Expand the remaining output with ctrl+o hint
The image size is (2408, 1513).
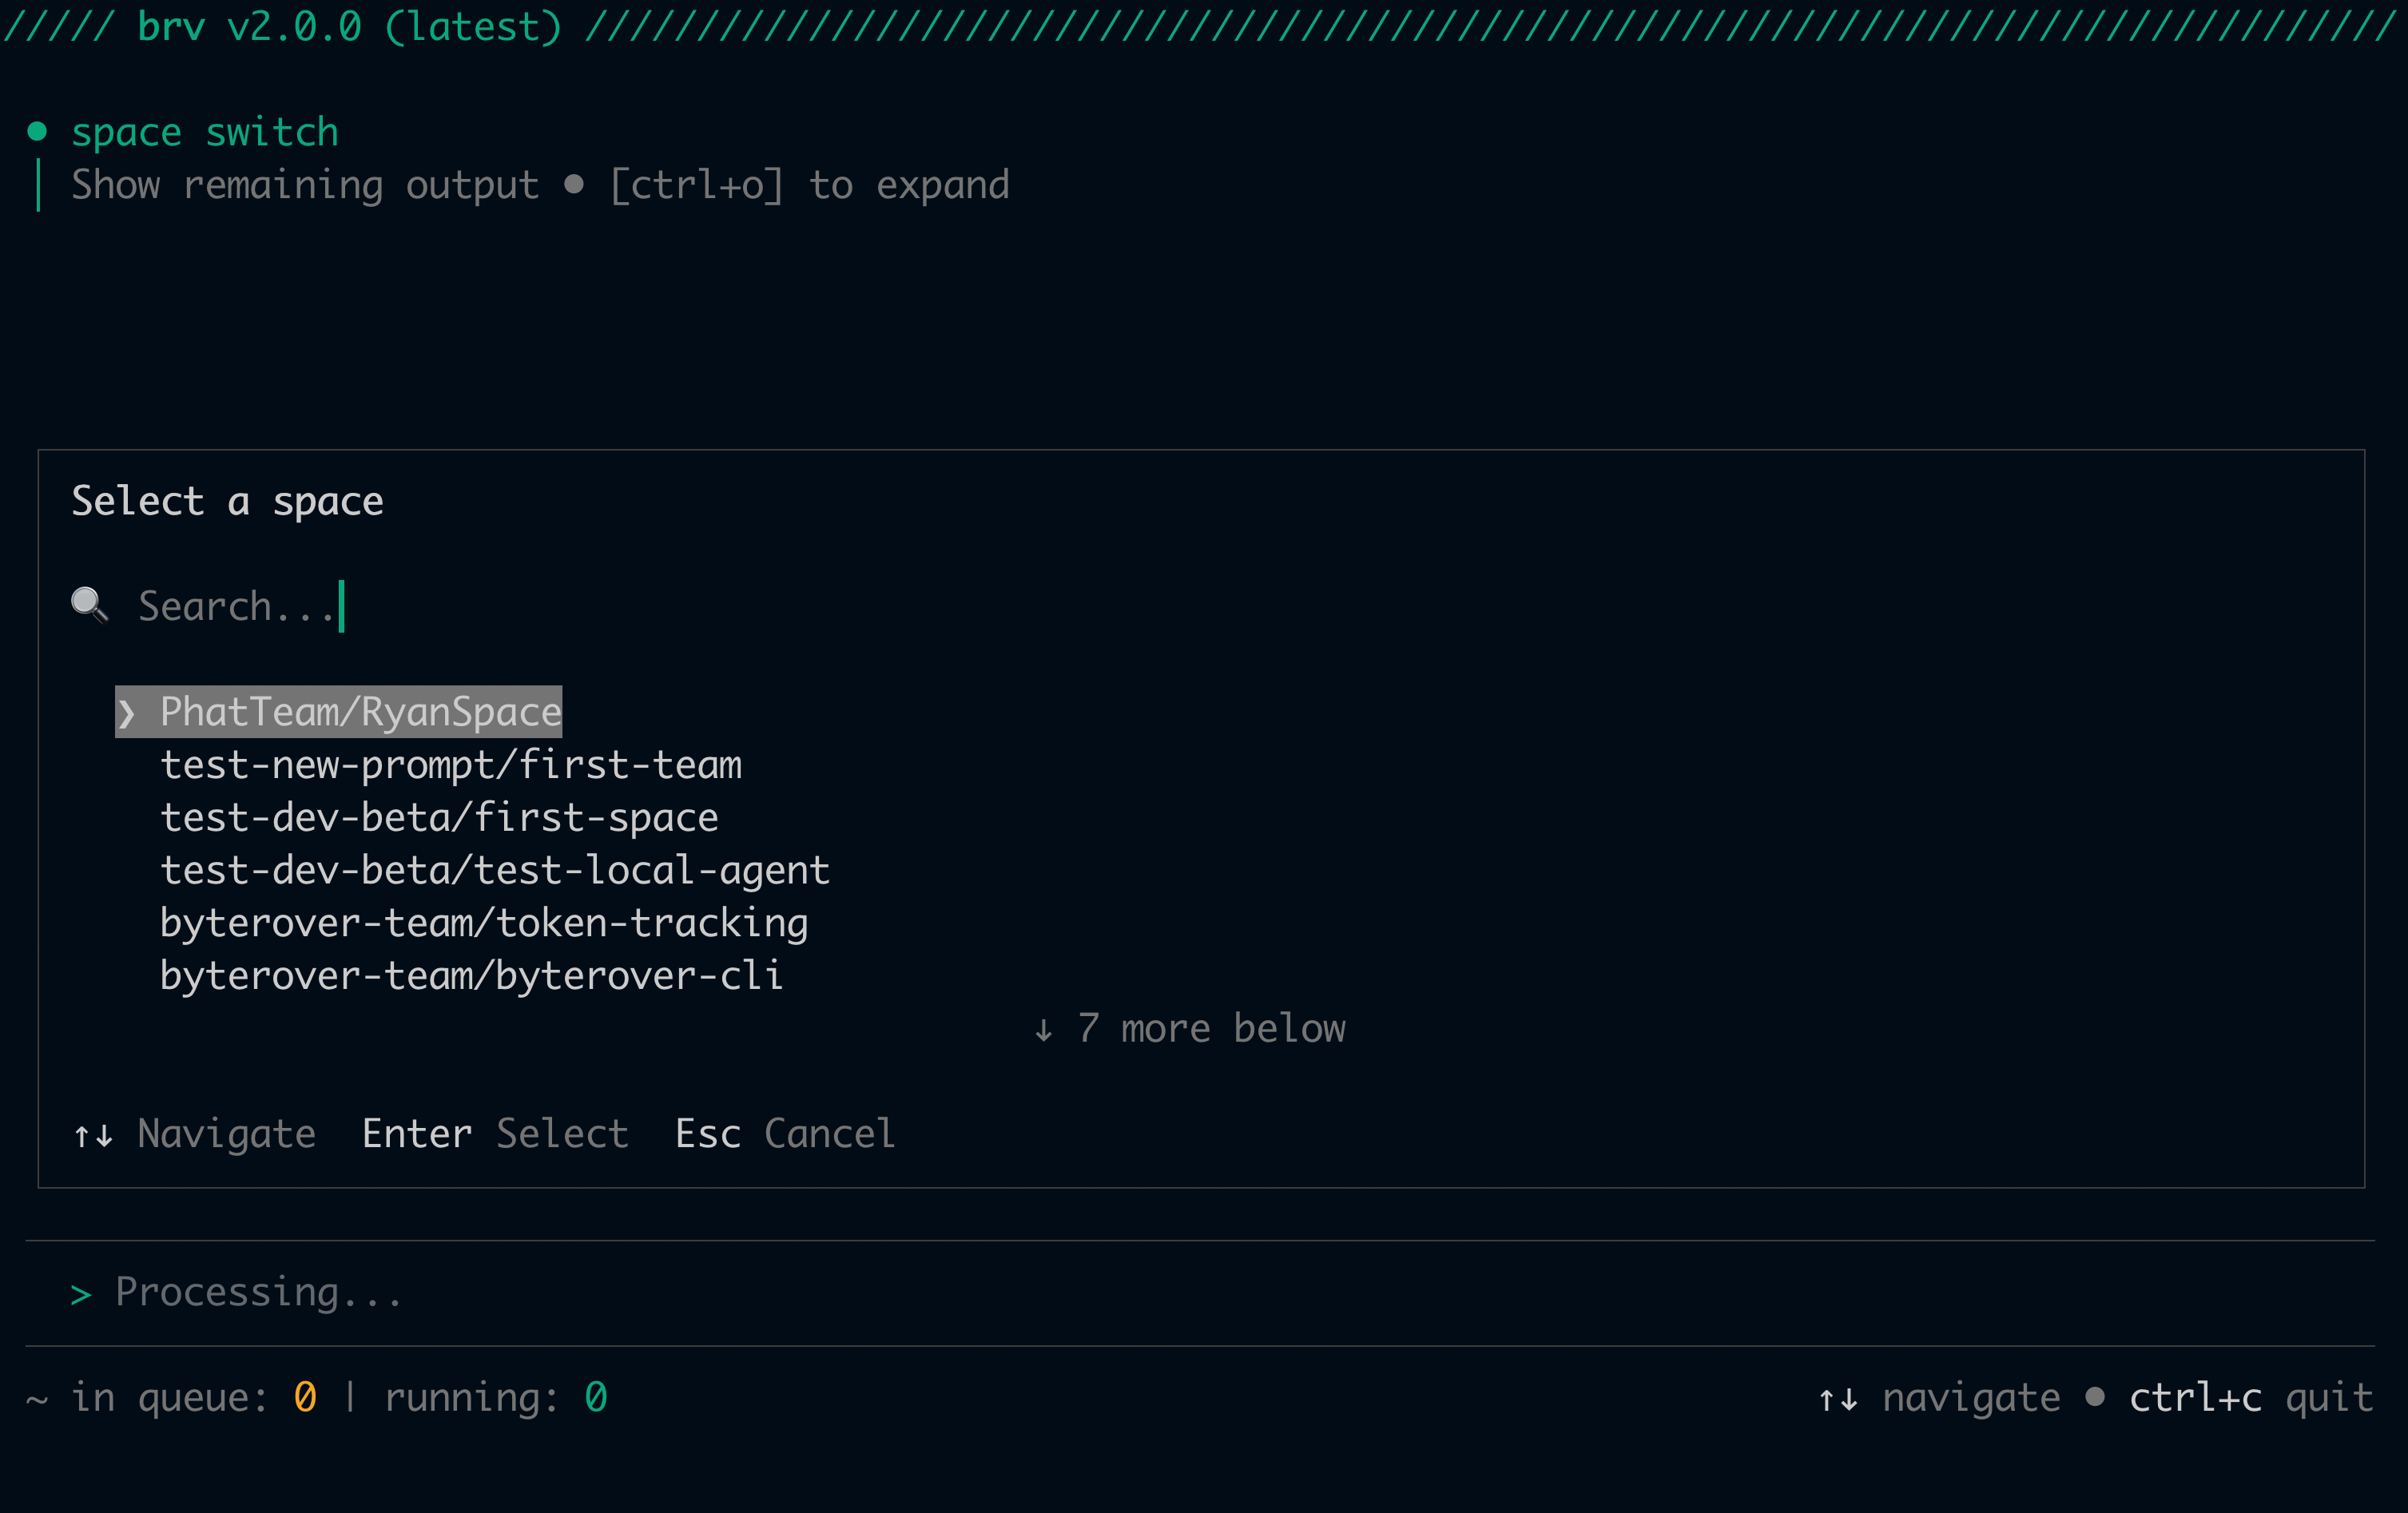(697, 184)
